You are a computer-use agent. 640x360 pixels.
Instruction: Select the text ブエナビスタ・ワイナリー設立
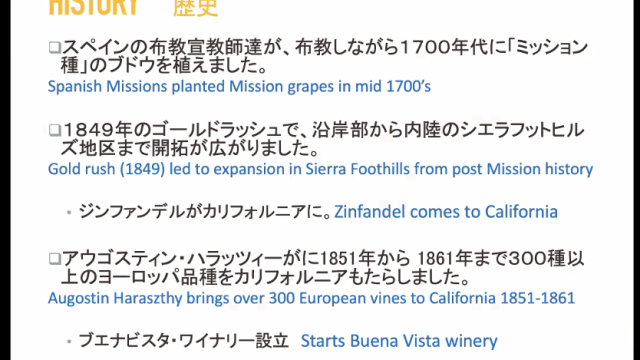pos(184,340)
